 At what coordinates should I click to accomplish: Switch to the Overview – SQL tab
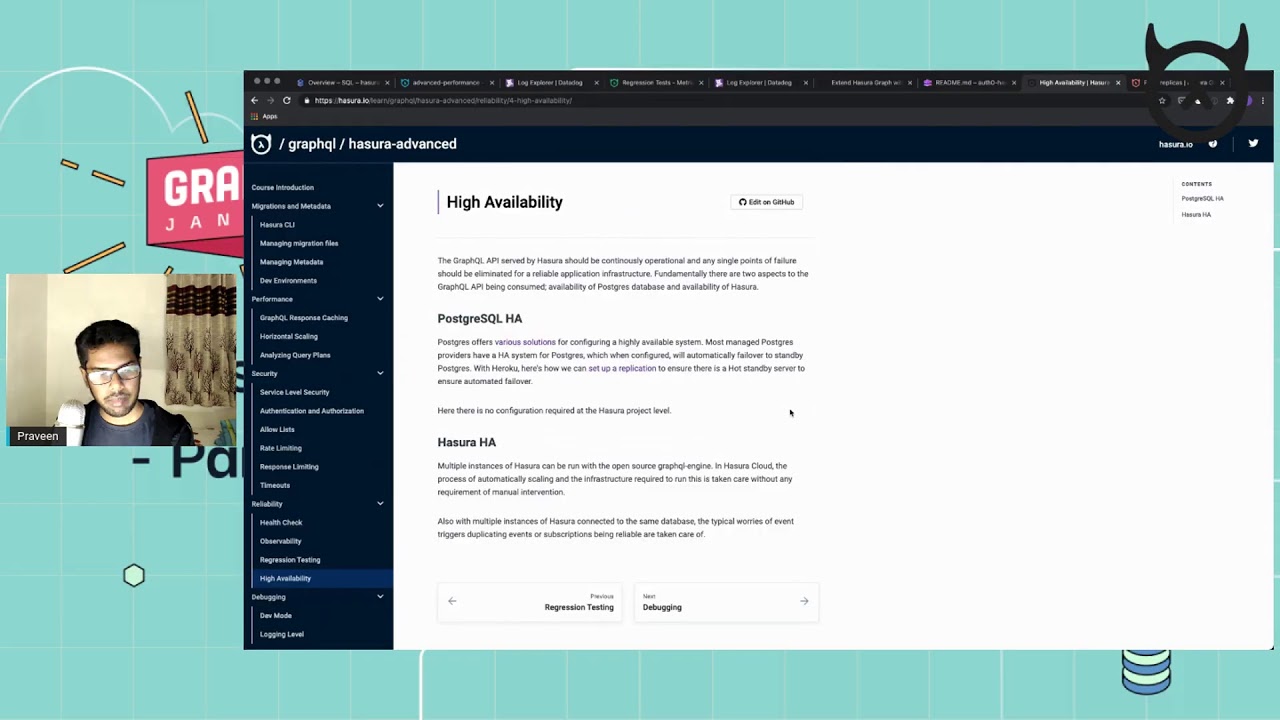pyautogui.click(x=342, y=82)
